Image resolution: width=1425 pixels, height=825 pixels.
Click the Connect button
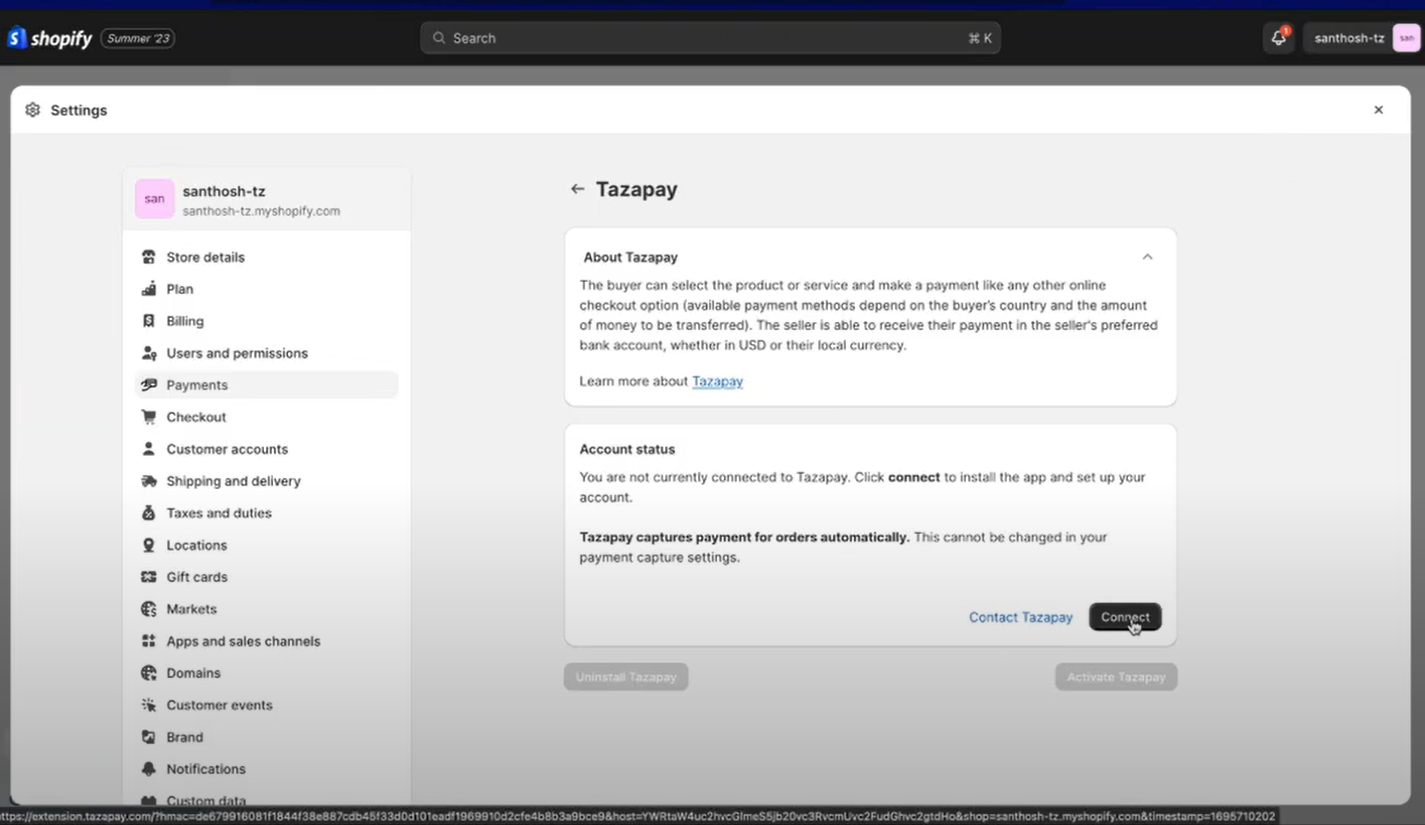click(x=1125, y=617)
